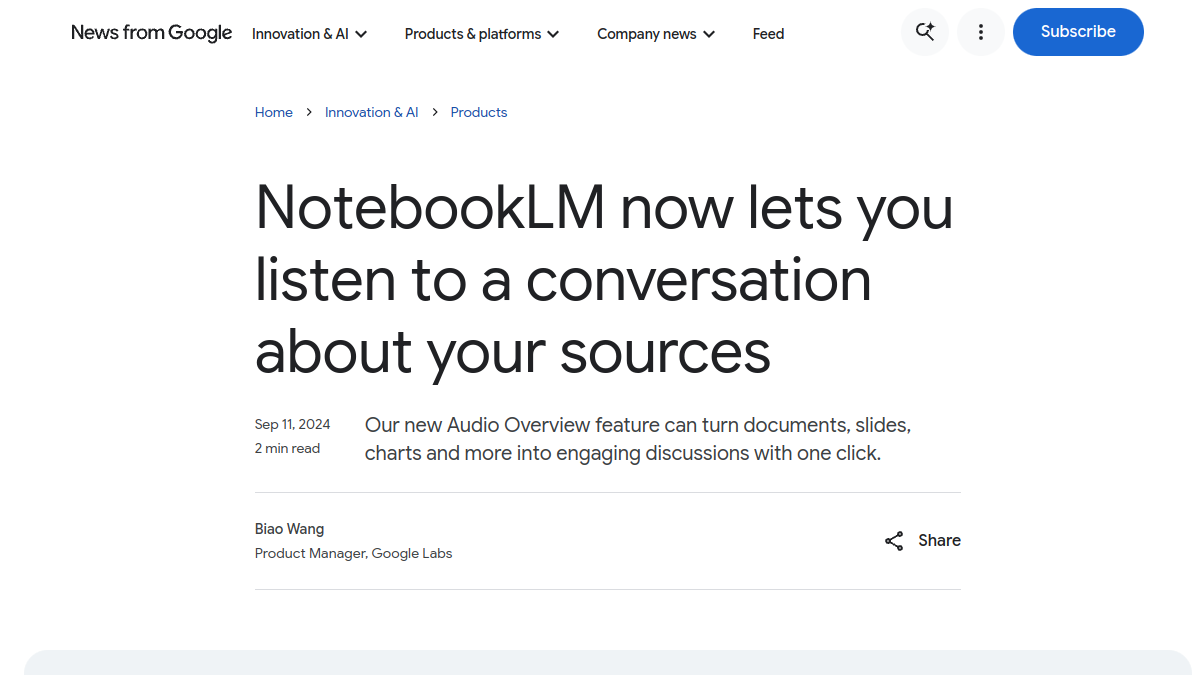Click Product Manager, Google Labs text
This screenshot has height=675, width=1200.
click(x=353, y=553)
